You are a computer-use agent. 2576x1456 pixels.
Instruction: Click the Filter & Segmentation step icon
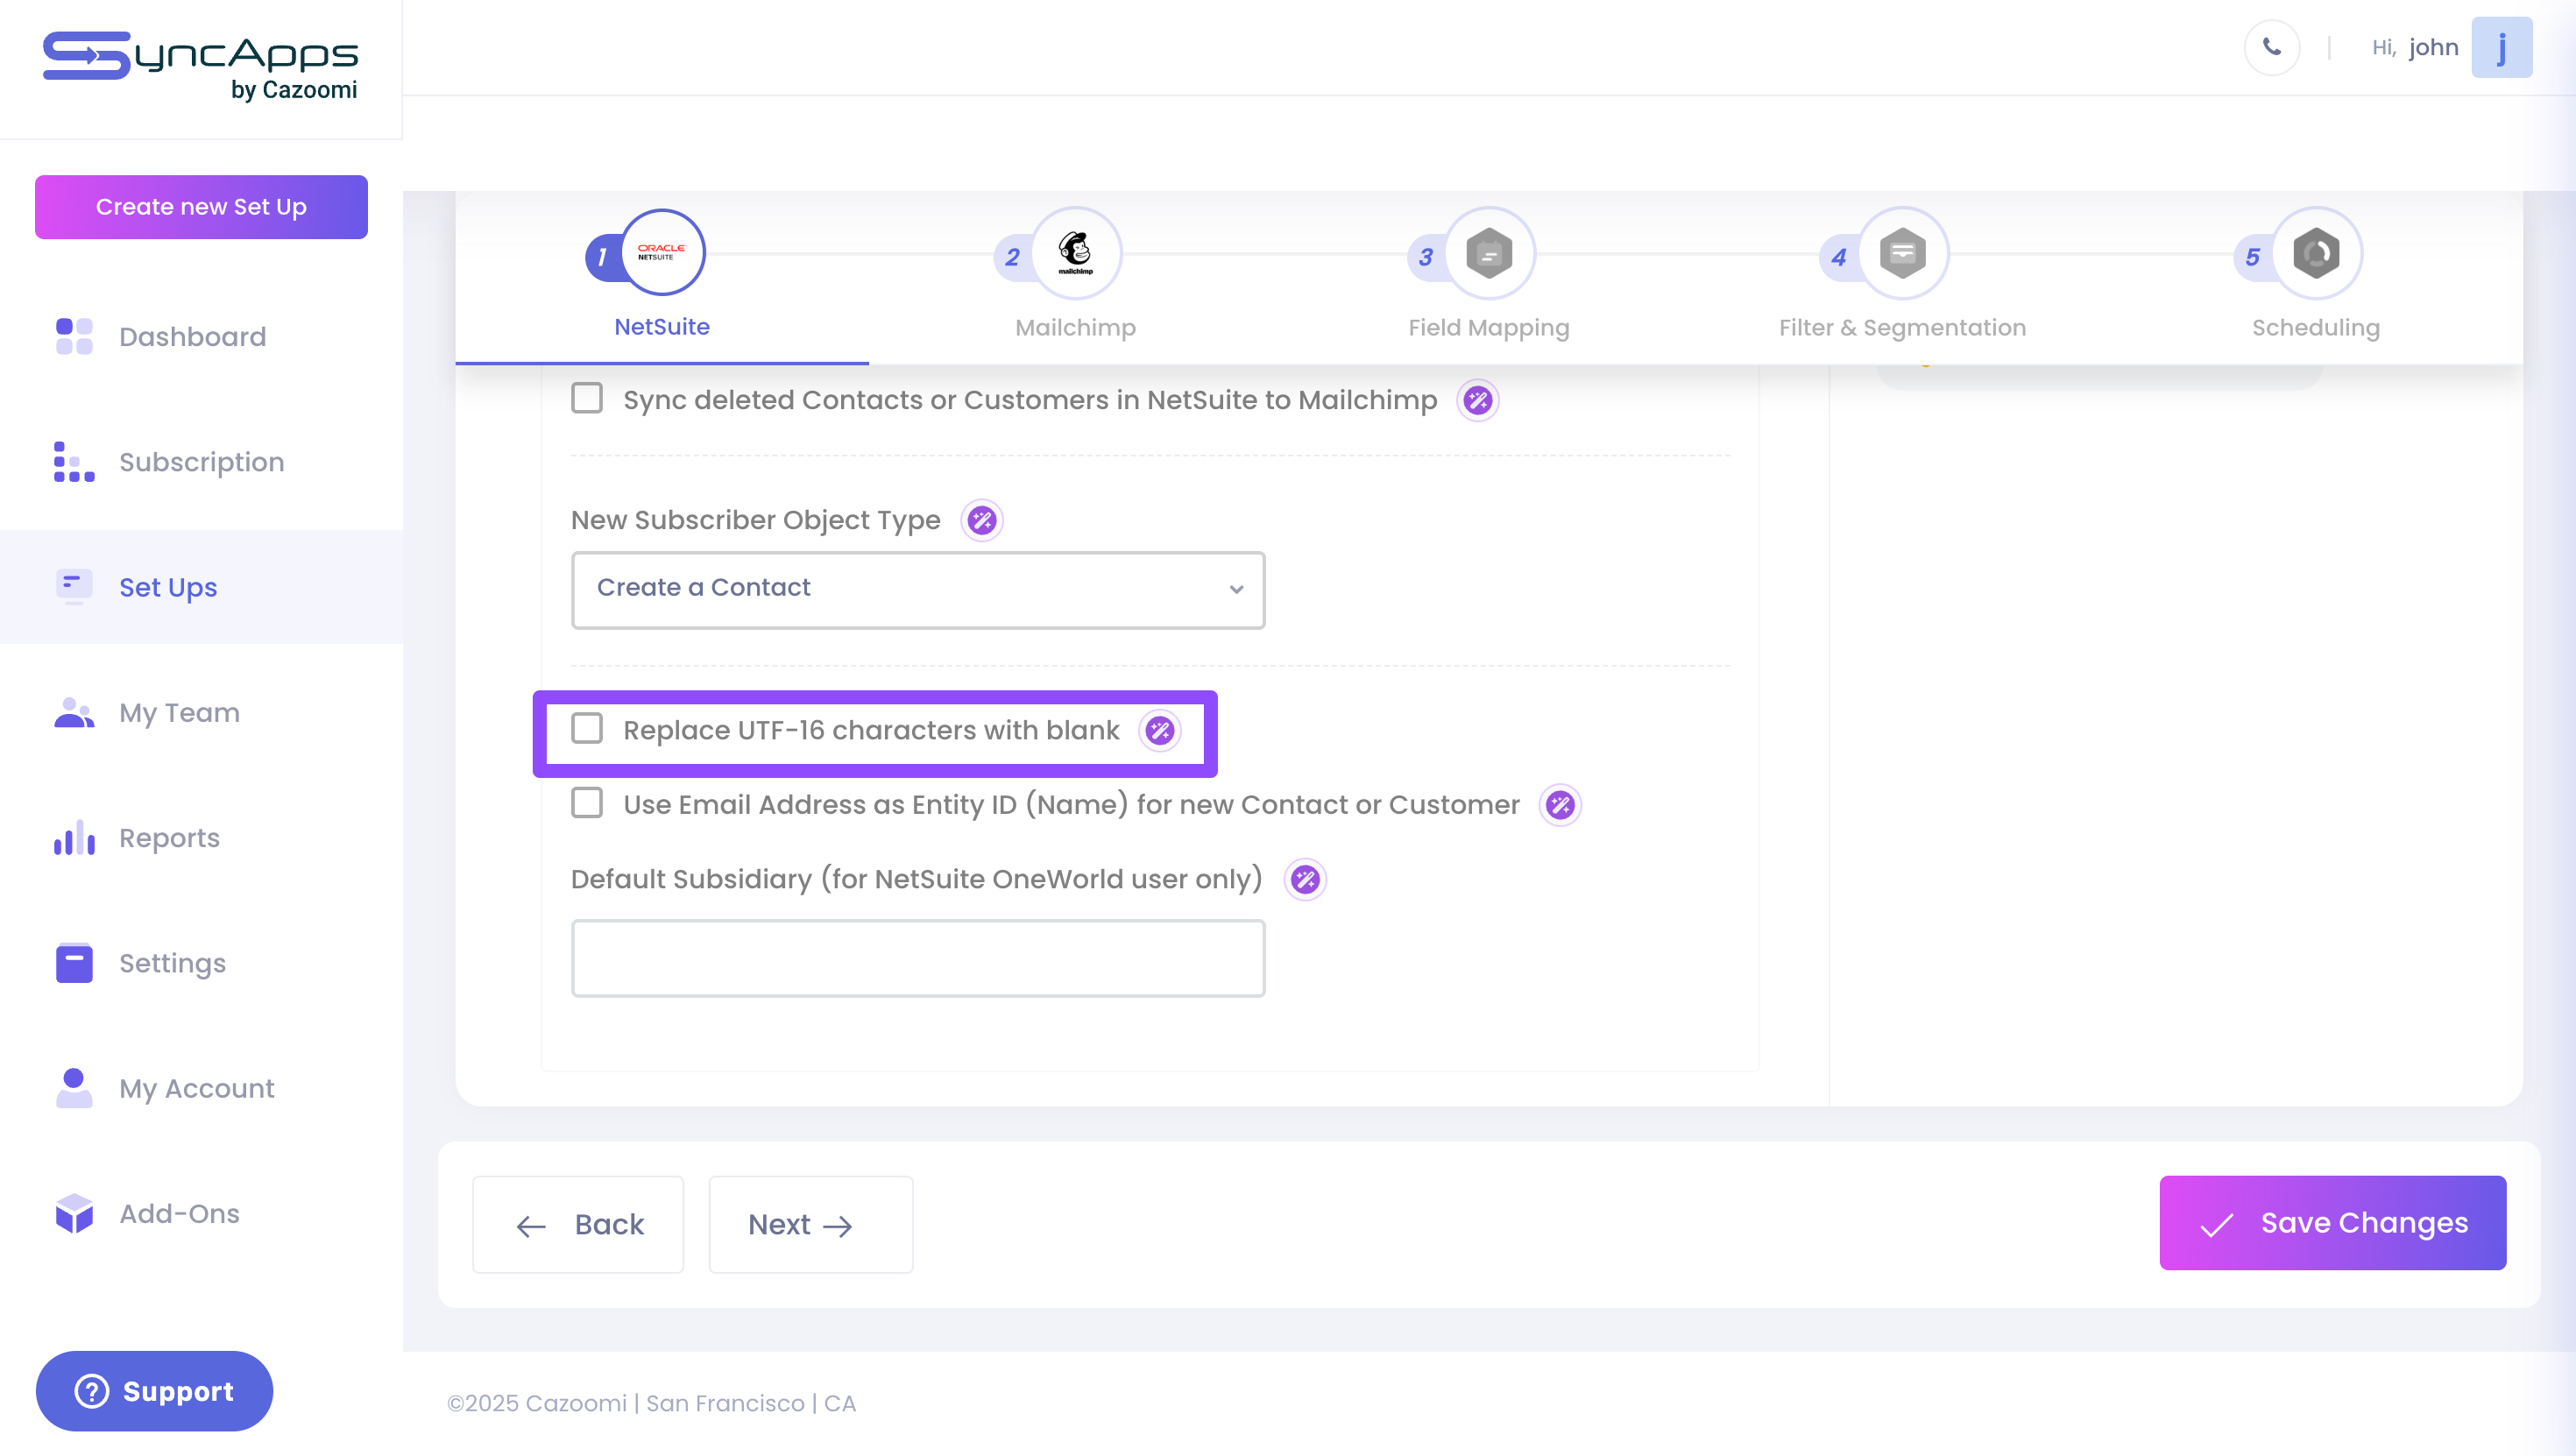point(1902,254)
